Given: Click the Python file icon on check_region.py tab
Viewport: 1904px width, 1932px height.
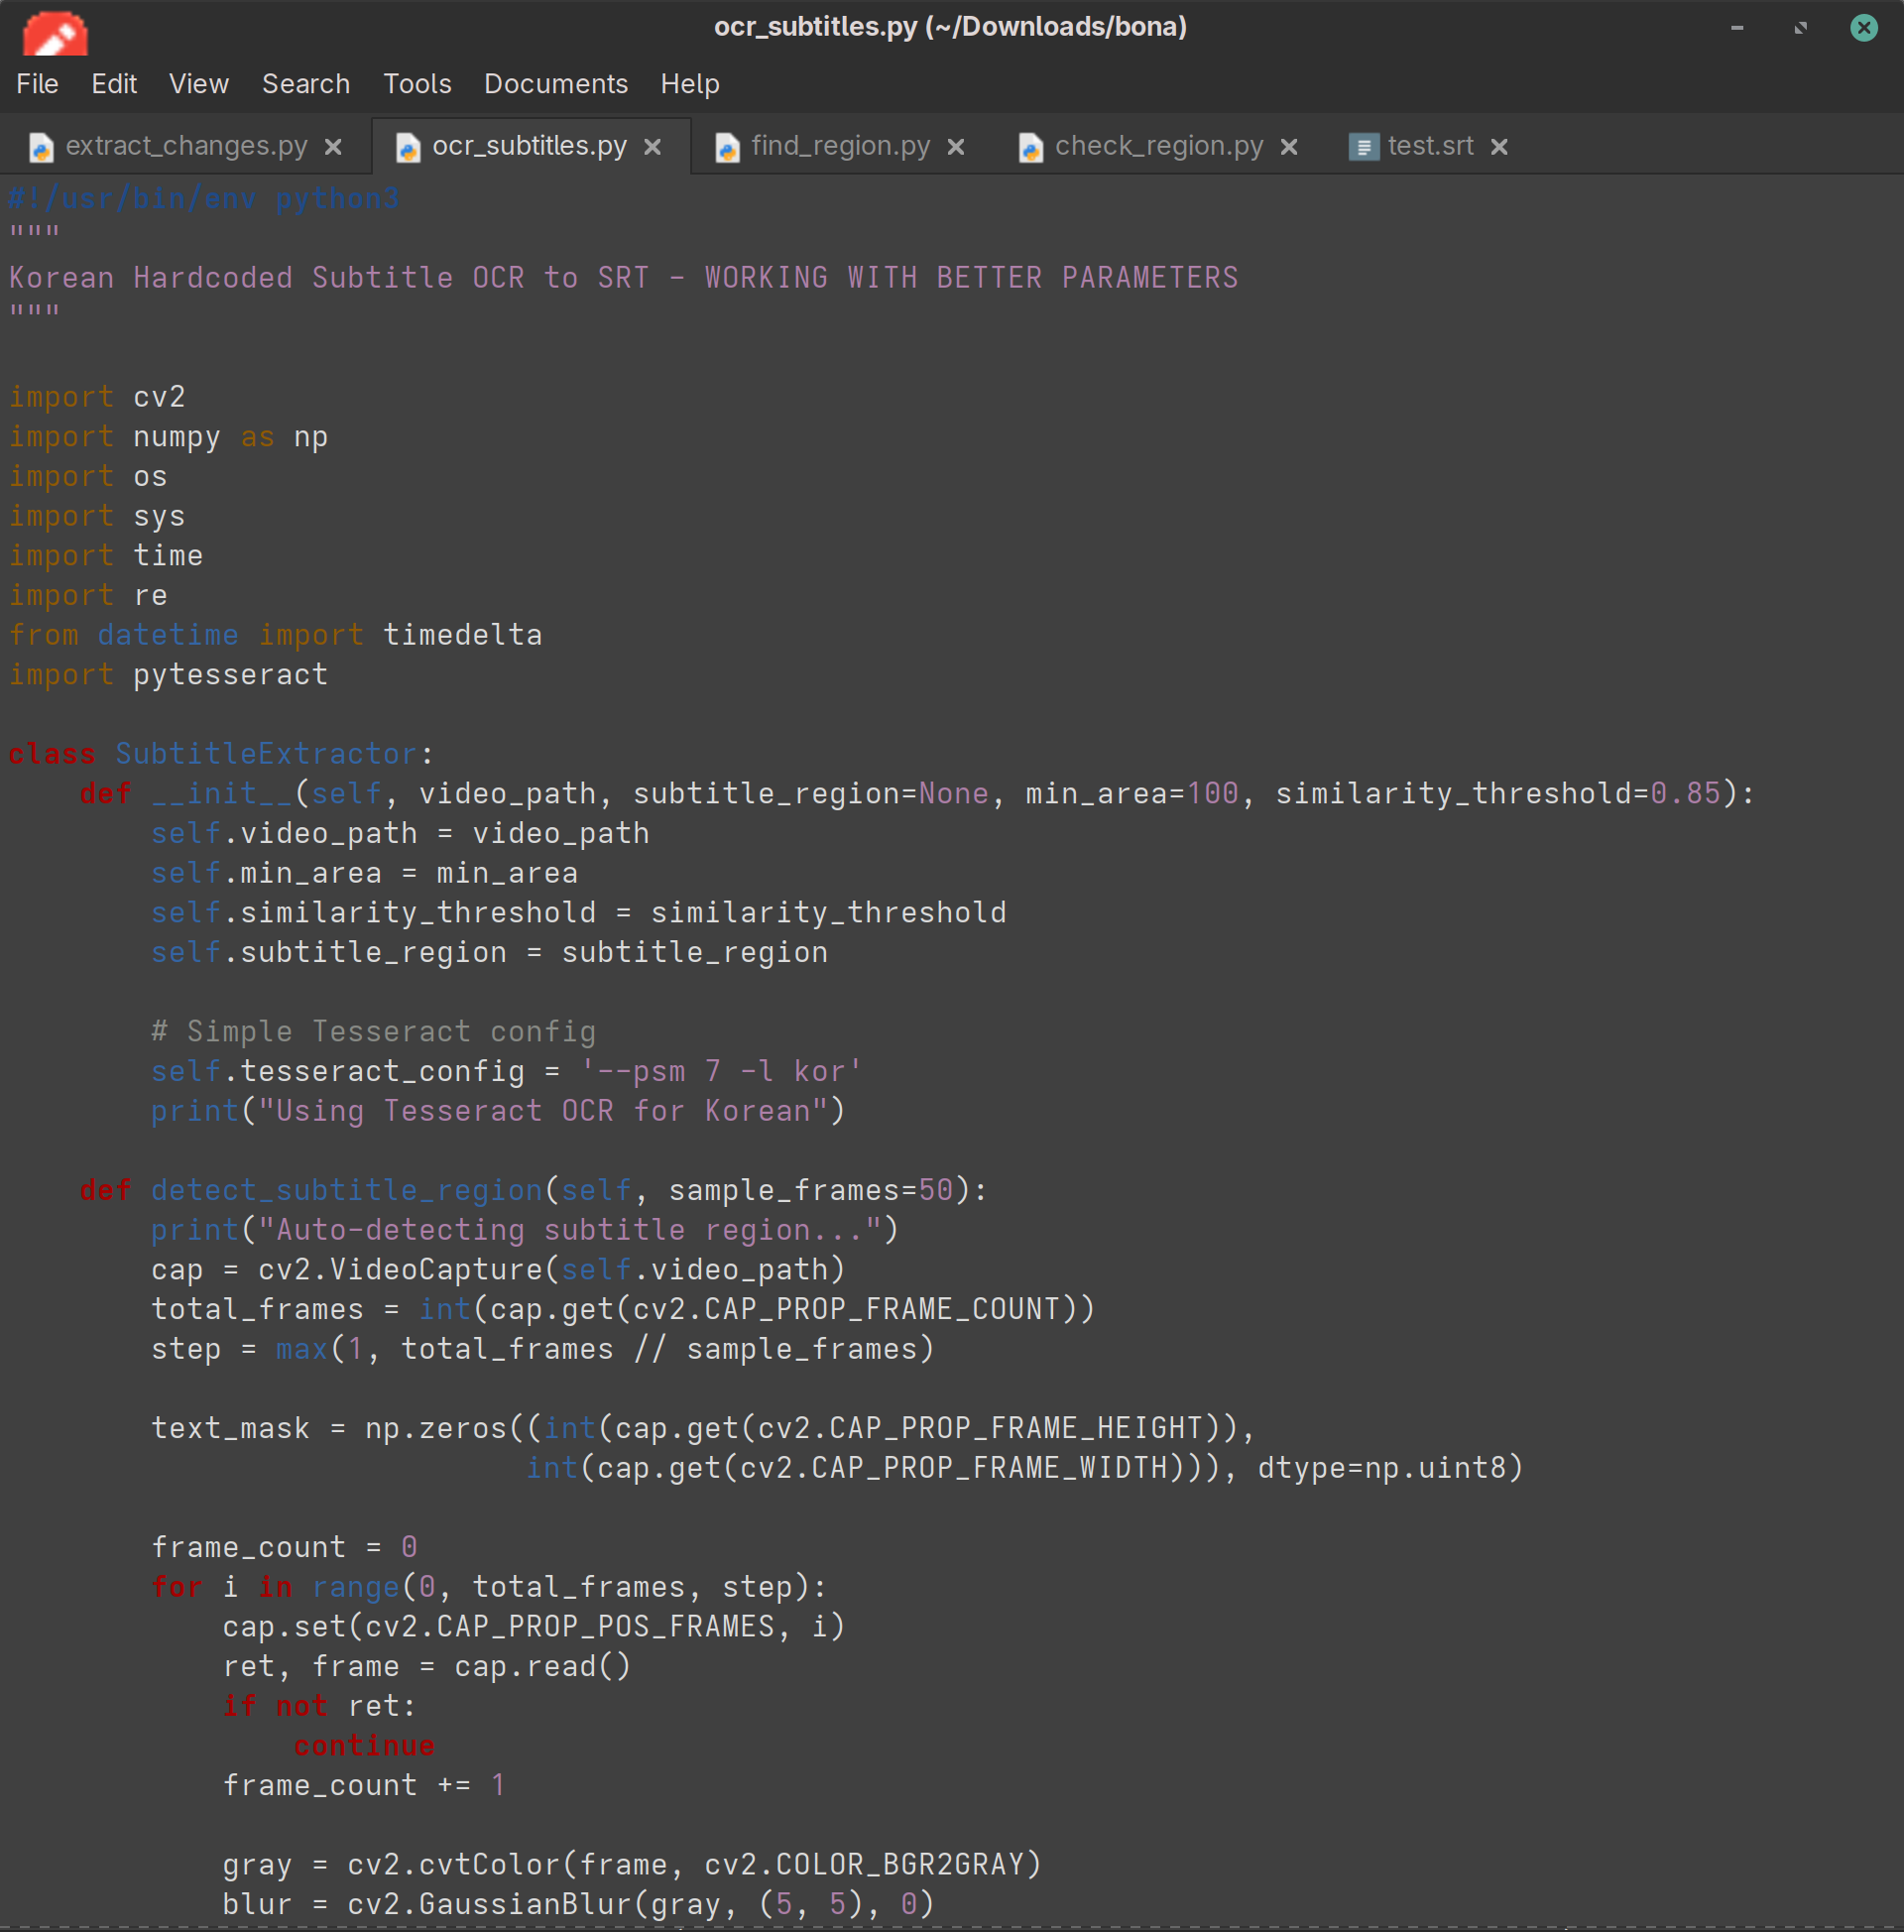Looking at the screenshot, I should [x=1030, y=147].
